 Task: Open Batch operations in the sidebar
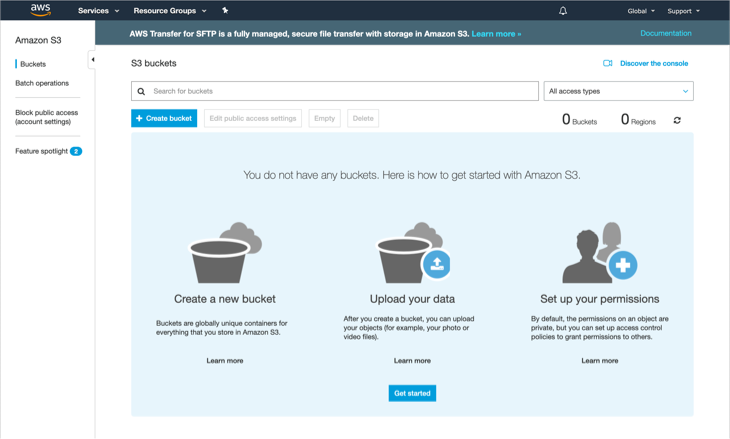pyautogui.click(x=42, y=83)
